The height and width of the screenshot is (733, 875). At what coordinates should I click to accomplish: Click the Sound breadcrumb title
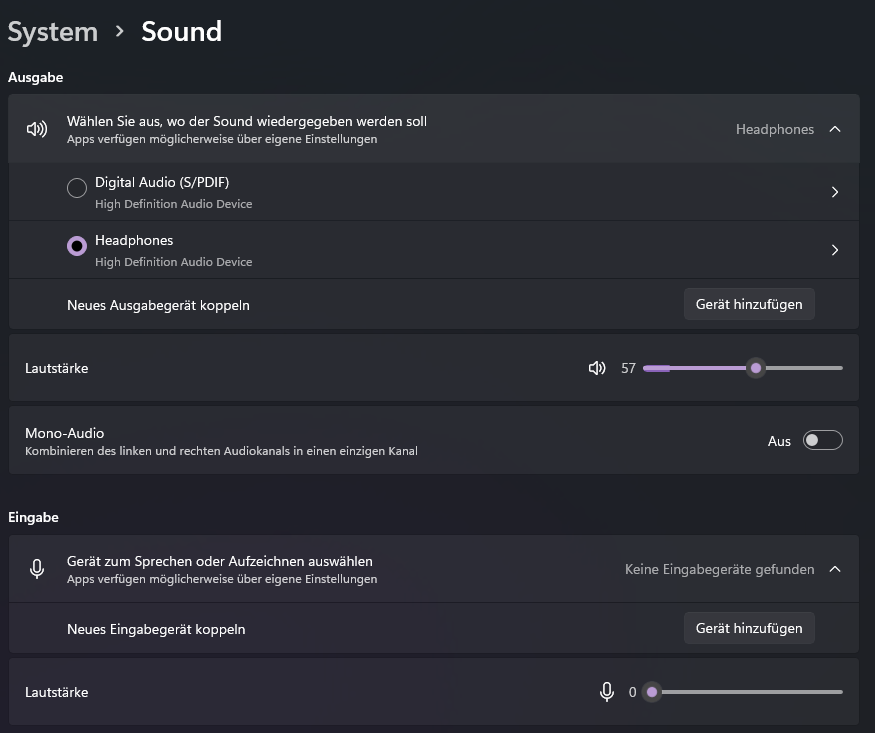[181, 31]
